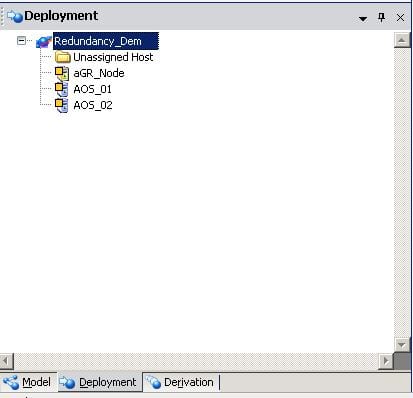Open the Deployment panel options dropdown arrow
The image size is (413, 398).
click(363, 19)
